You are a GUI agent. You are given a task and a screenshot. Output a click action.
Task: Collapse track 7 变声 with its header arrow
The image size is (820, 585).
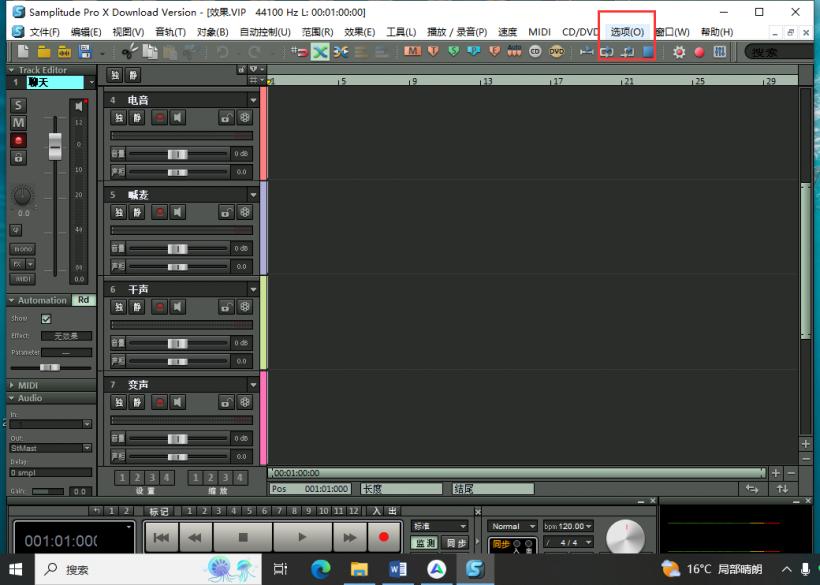[252, 384]
